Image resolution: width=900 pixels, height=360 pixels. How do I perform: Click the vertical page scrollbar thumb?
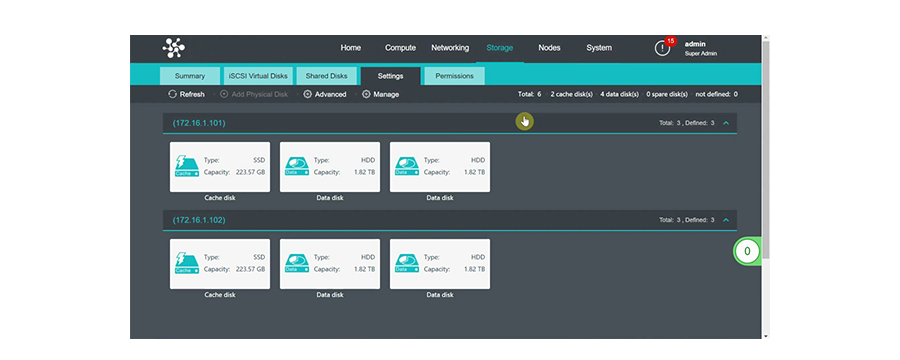pos(765,149)
